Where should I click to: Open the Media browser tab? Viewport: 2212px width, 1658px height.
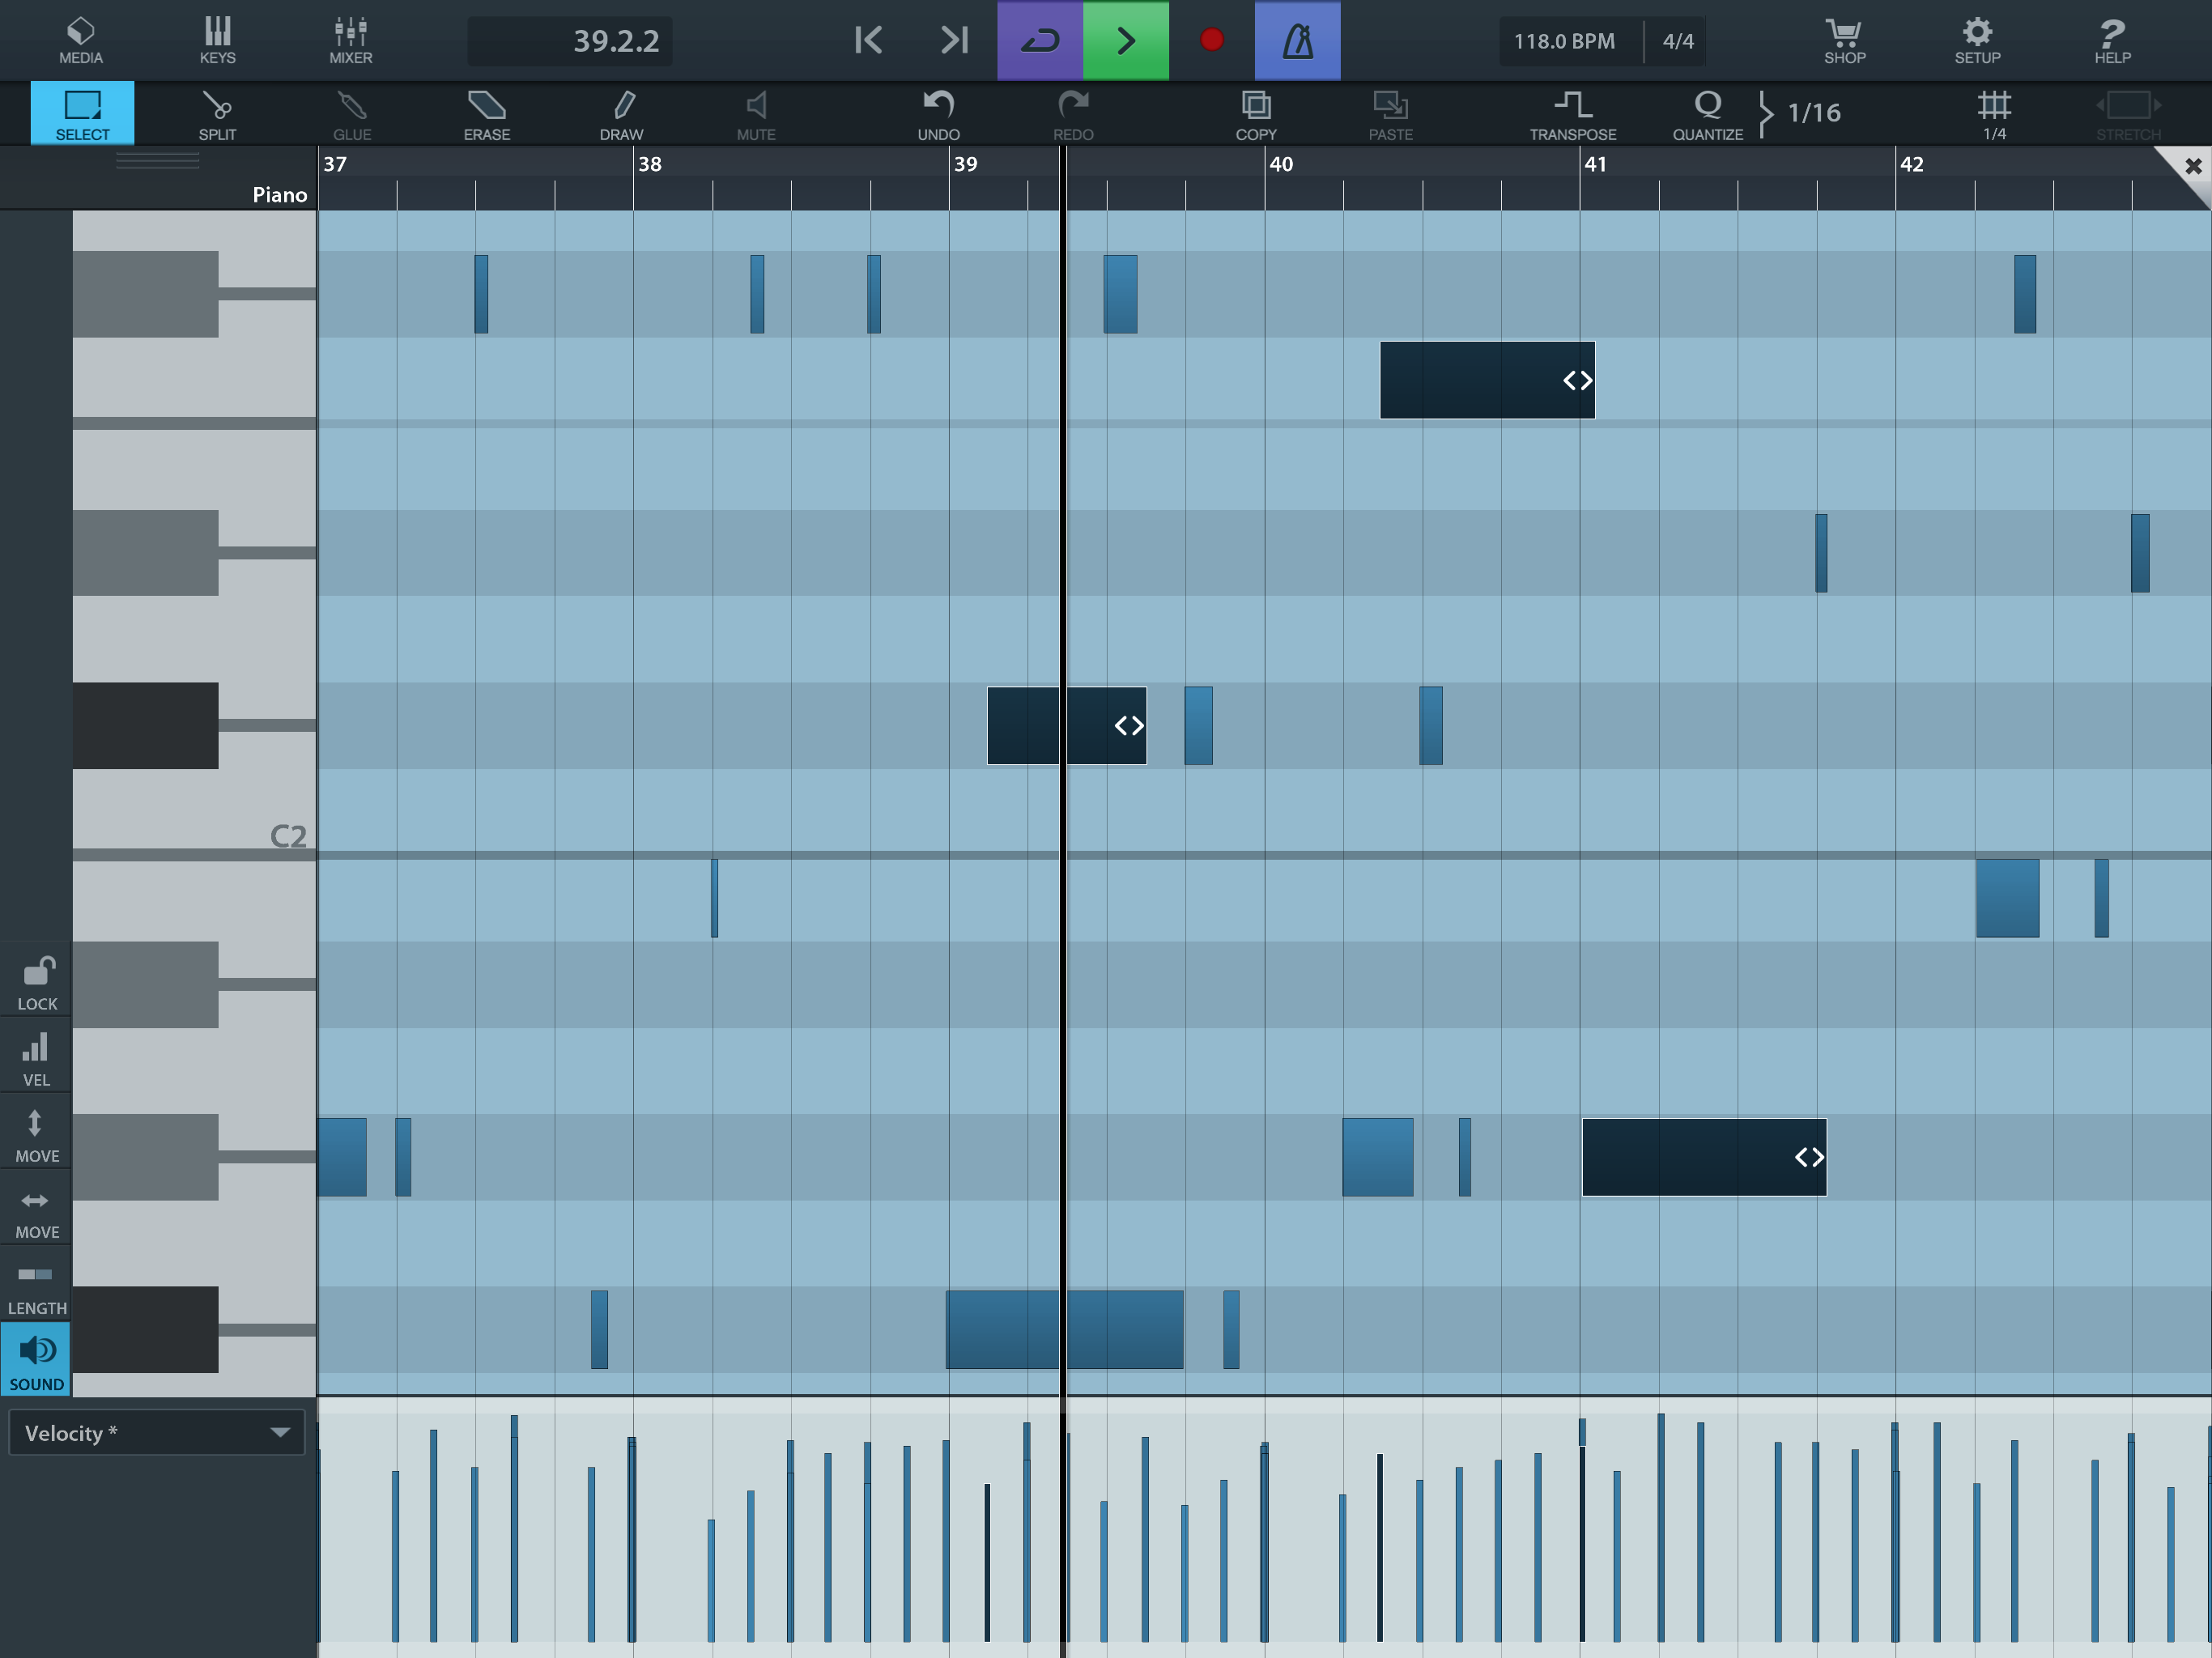(x=81, y=40)
